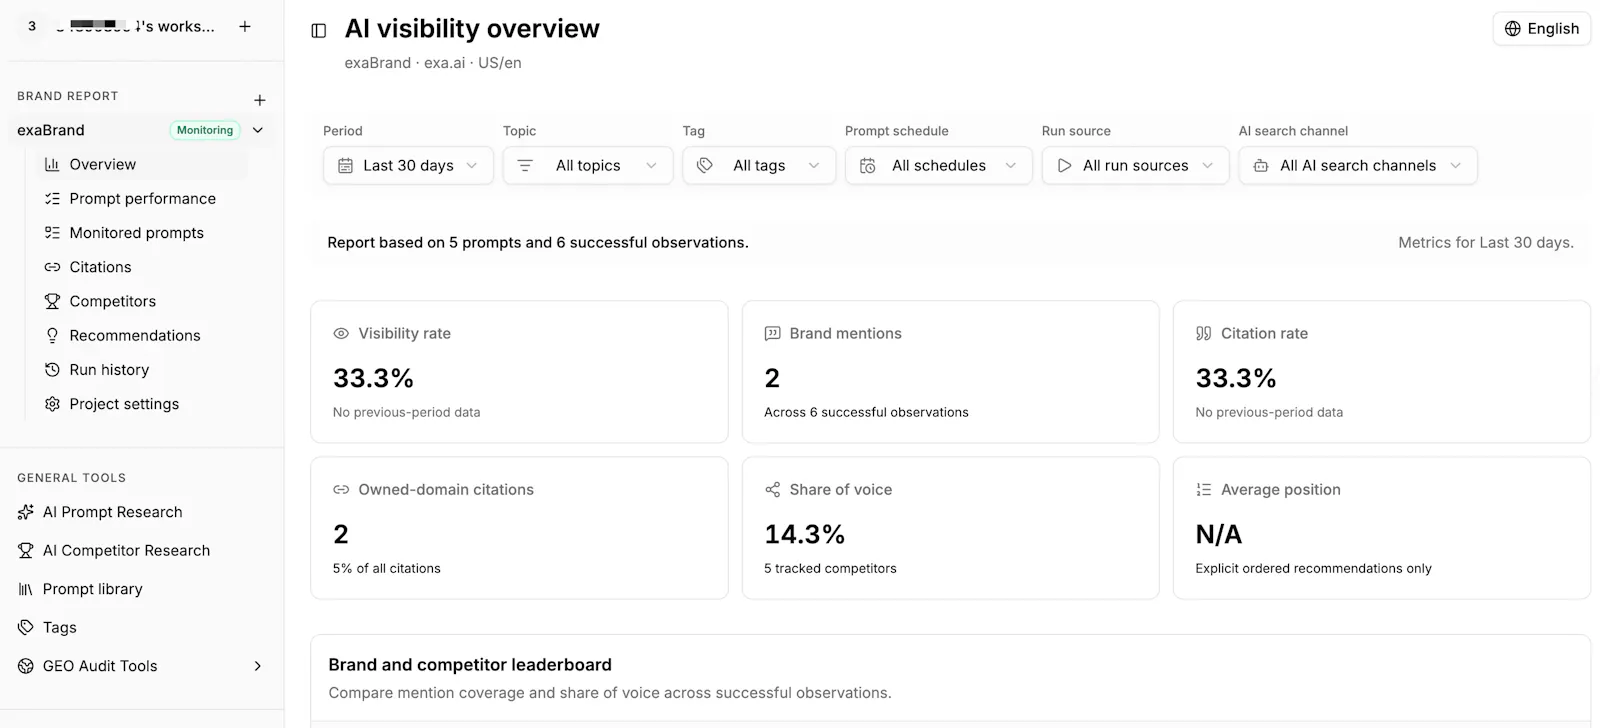Open Run history in the sidebar

[x=142, y=370]
